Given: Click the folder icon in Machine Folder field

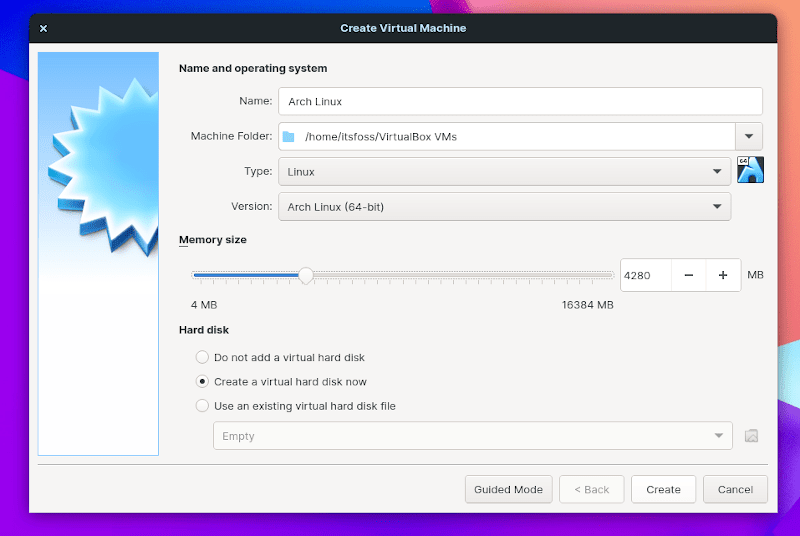Looking at the screenshot, I should [x=289, y=137].
